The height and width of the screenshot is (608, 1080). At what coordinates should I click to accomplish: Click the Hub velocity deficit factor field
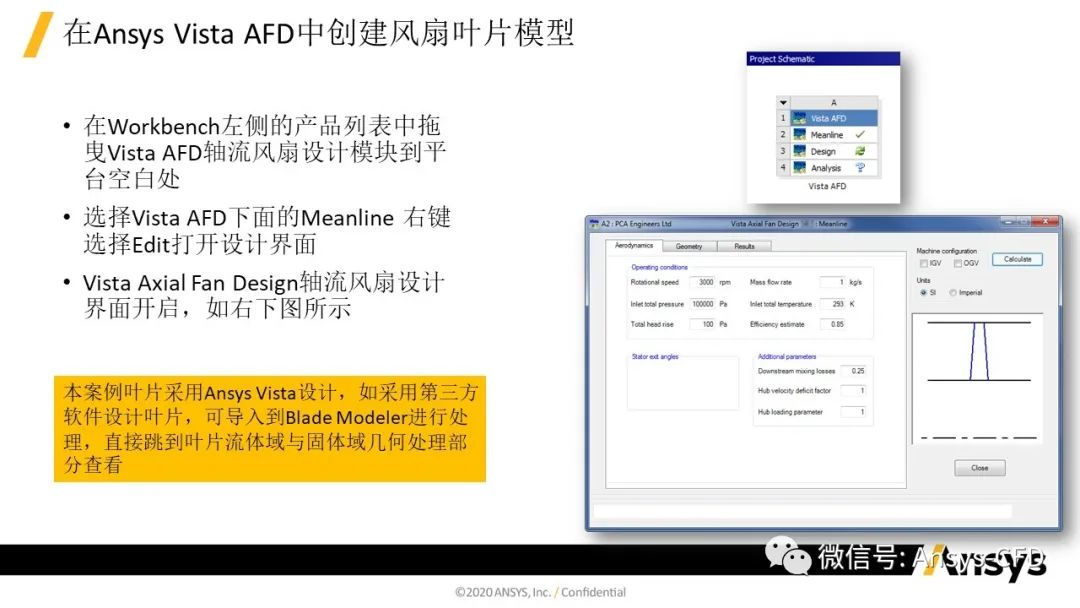(853, 391)
